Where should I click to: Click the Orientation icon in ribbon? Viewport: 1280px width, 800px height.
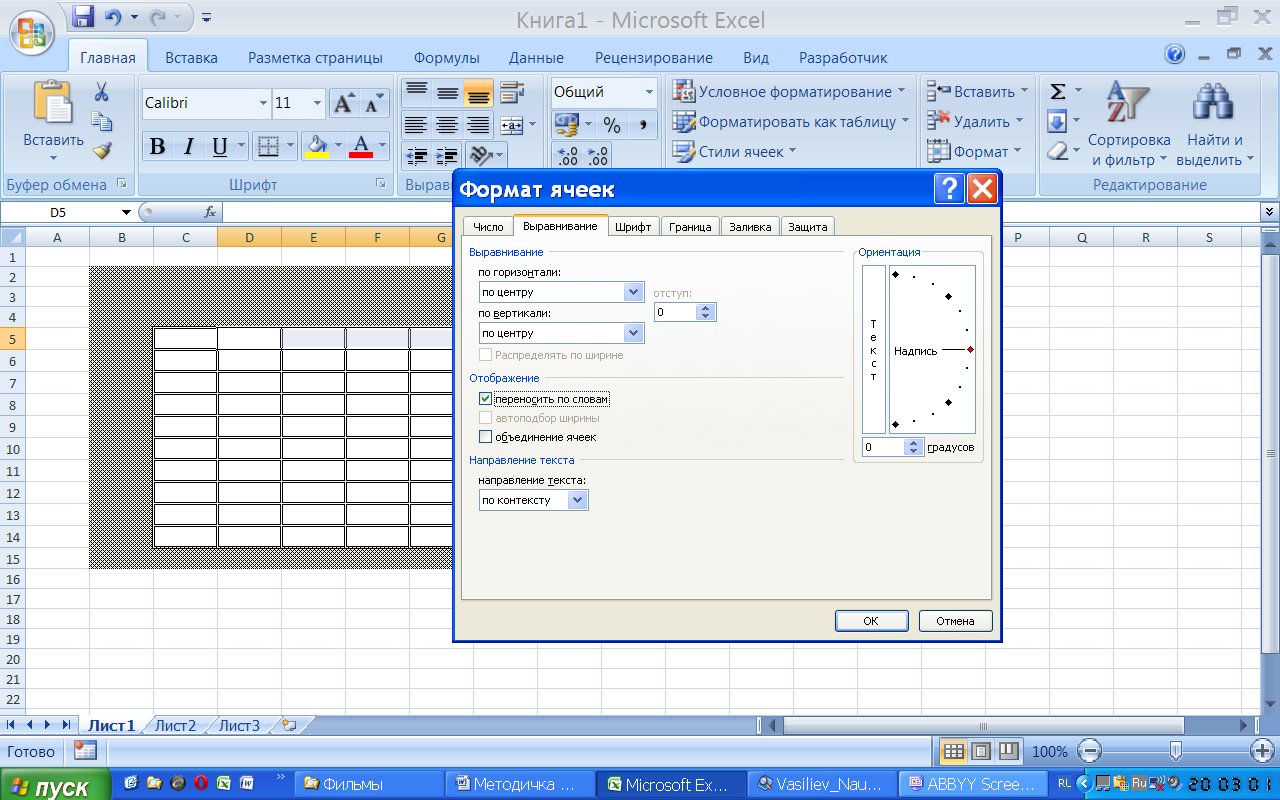coord(480,156)
